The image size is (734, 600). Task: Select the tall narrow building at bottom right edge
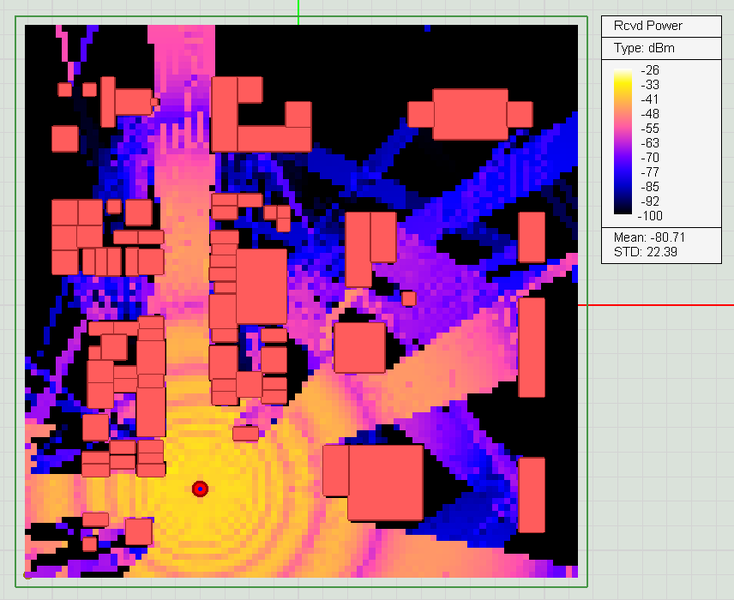pos(532,495)
